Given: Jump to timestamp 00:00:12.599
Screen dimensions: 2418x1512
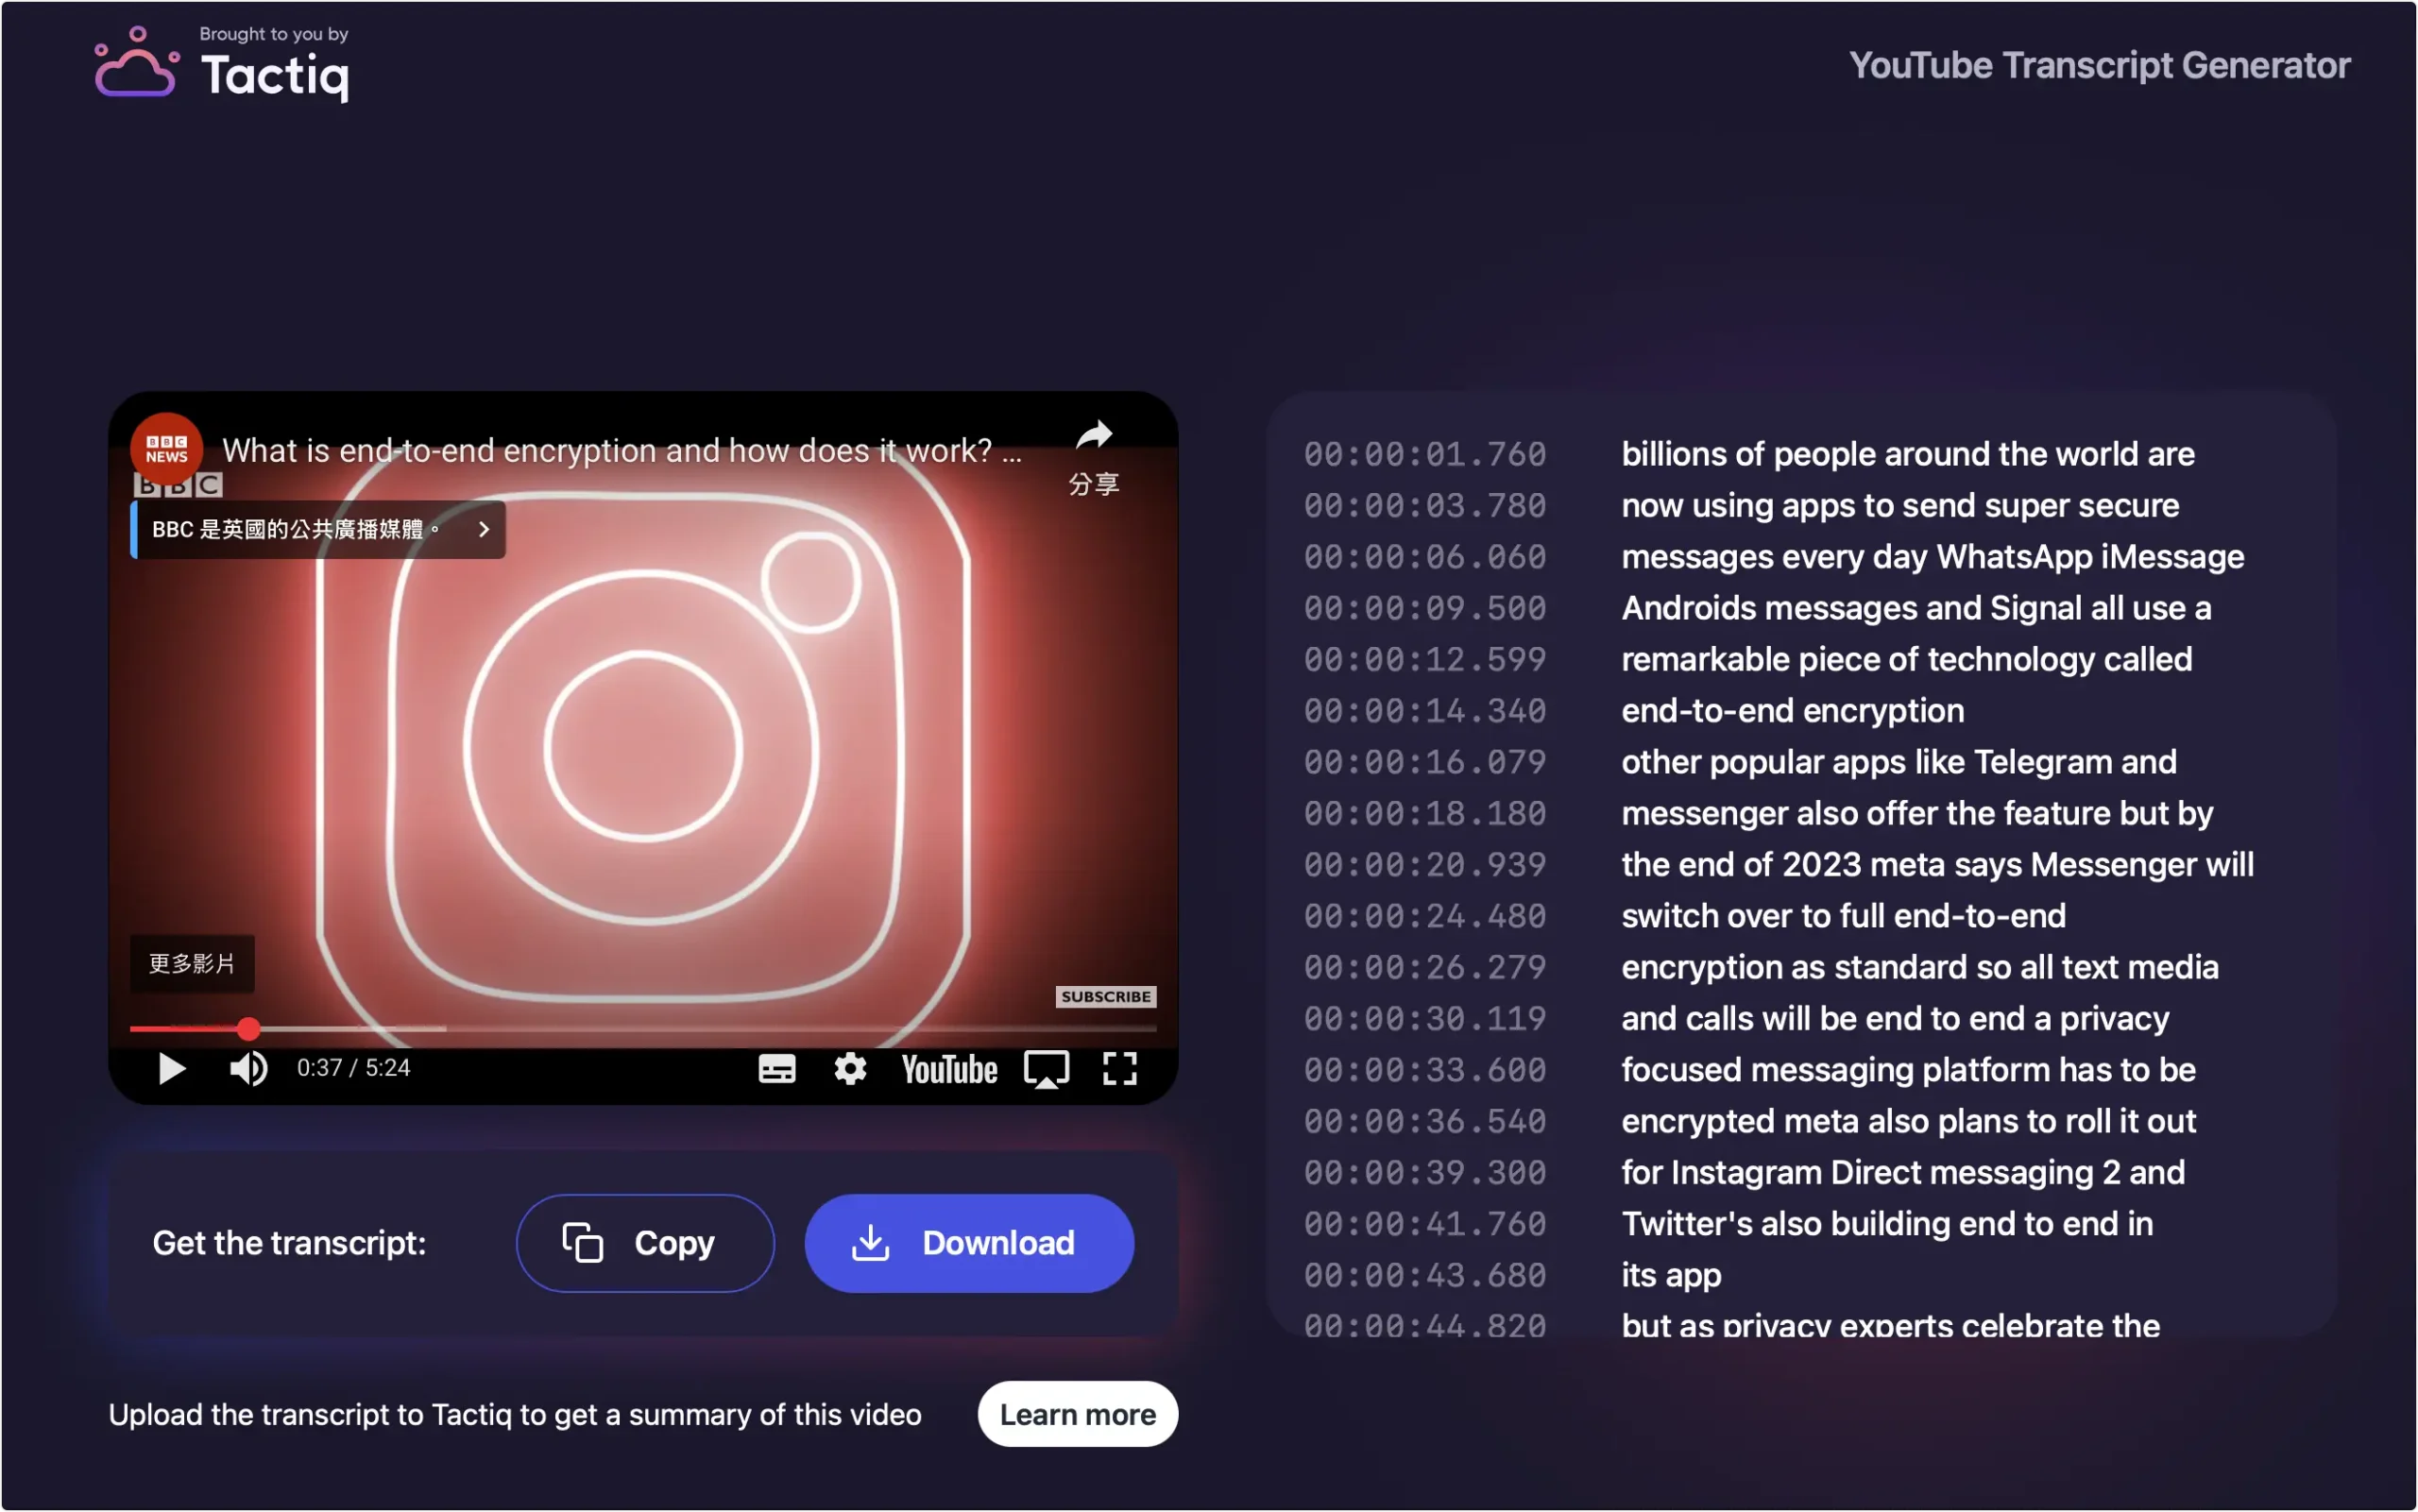Looking at the screenshot, I should tap(1424, 659).
